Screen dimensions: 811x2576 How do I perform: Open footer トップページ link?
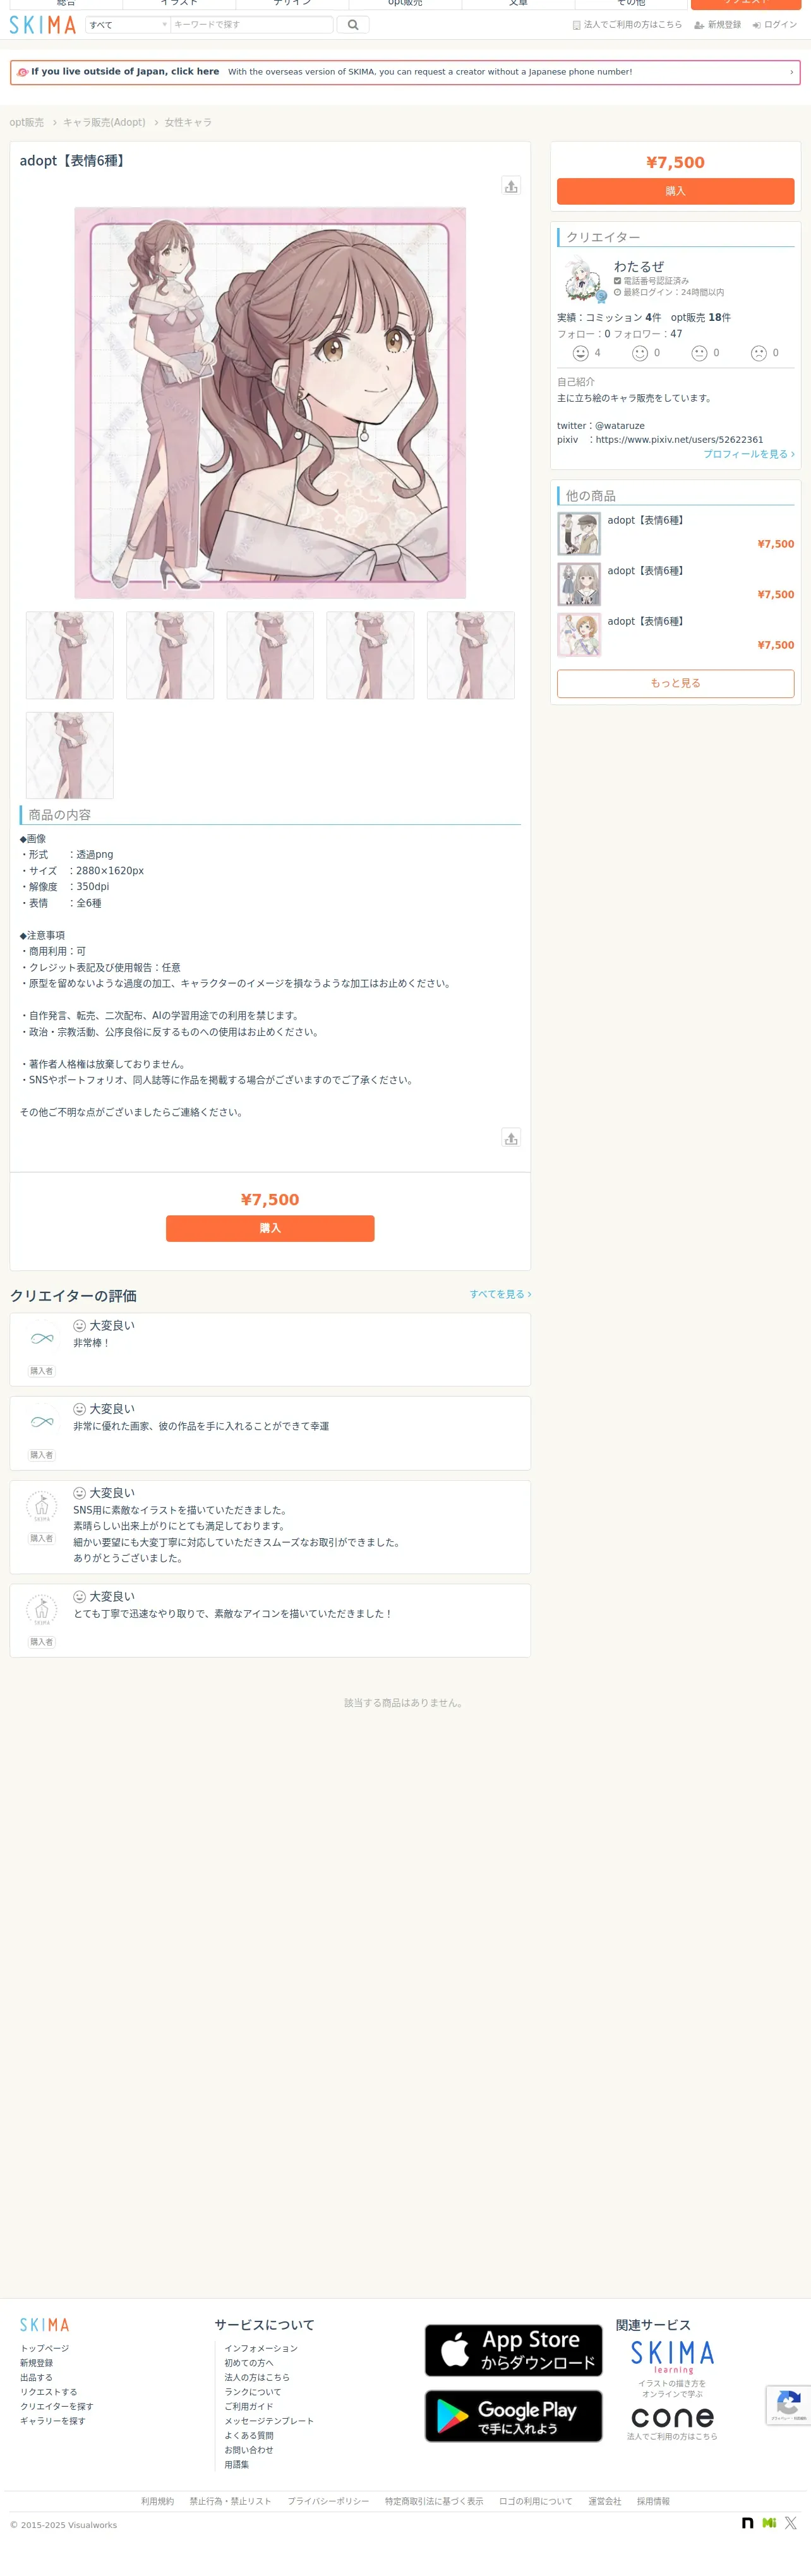[45, 2348]
